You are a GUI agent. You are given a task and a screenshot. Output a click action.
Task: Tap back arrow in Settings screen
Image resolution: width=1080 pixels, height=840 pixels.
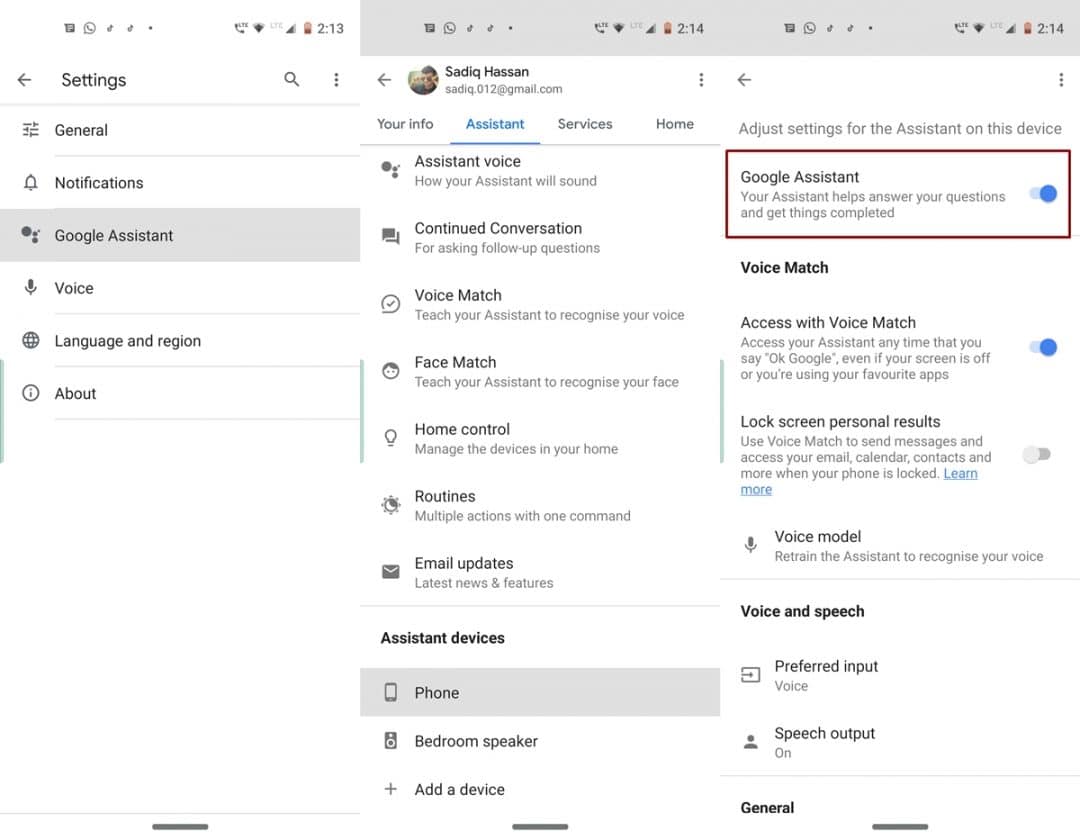[x=25, y=80]
